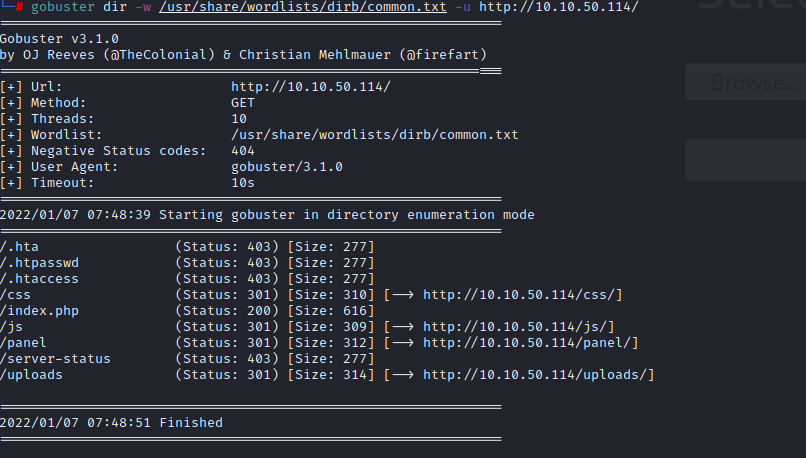Click the URL value in the Url config row
The image size is (806, 458).
(x=311, y=87)
